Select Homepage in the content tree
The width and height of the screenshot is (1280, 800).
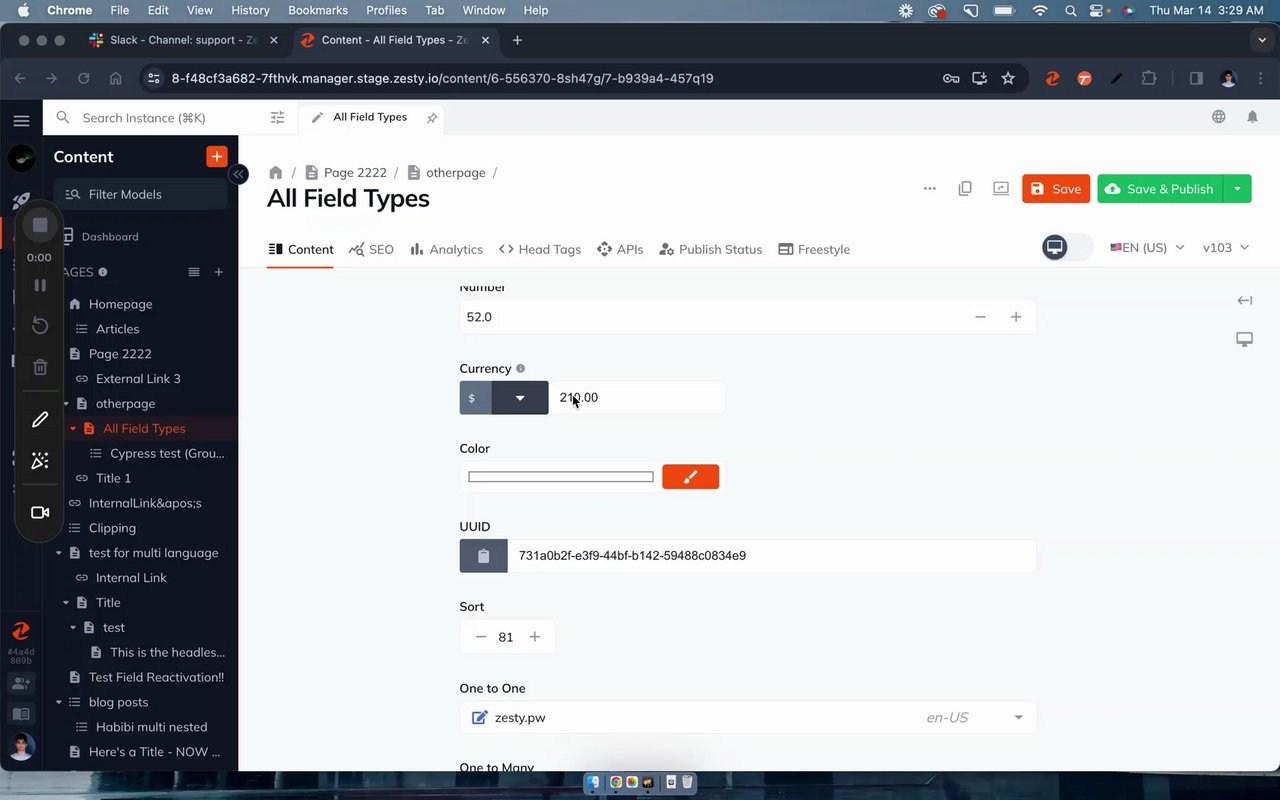pyautogui.click(x=120, y=304)
